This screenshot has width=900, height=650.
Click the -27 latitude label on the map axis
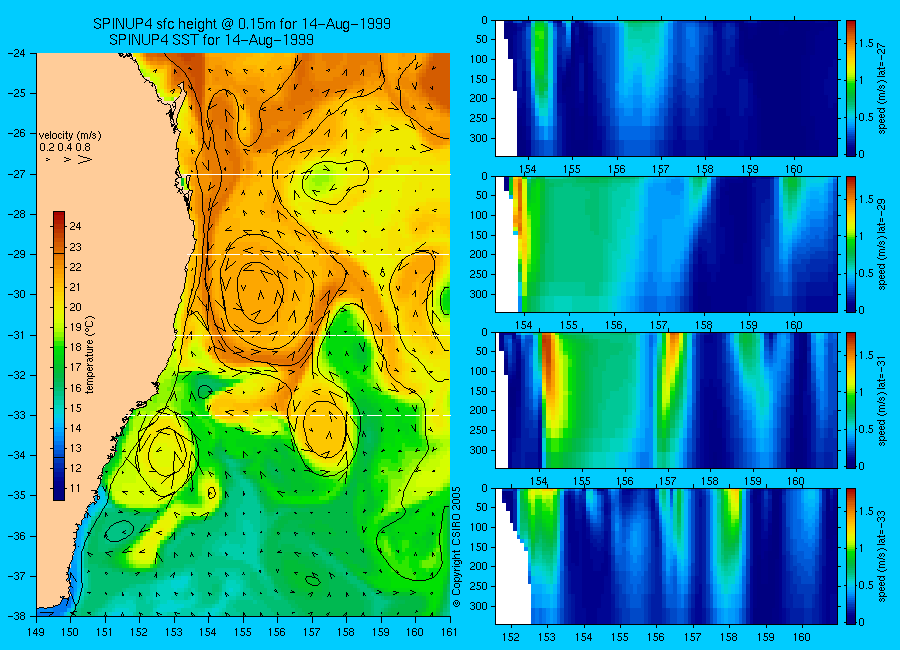coord(17,174)
